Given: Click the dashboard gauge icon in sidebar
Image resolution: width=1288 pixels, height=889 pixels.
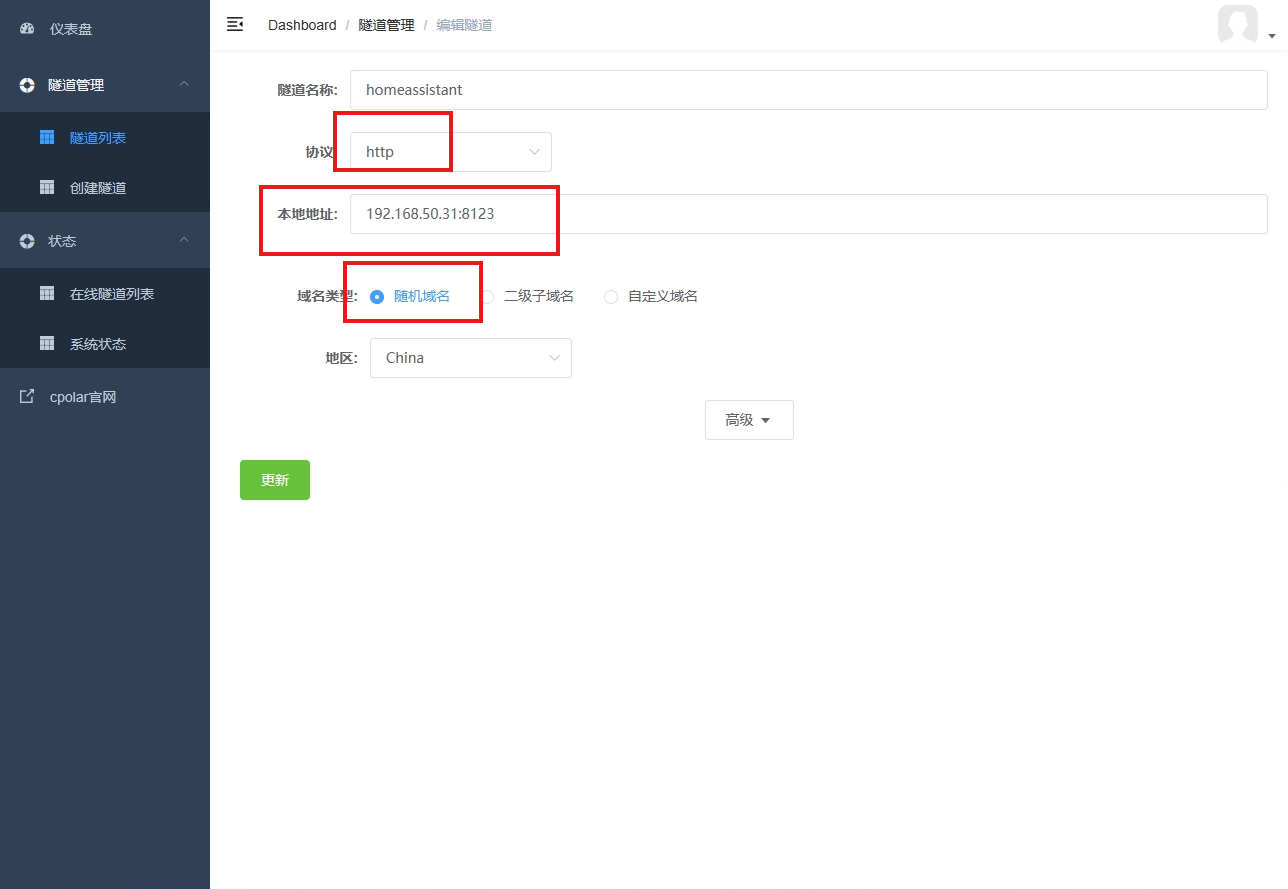Looking at the screenshot, I should [x=27, y=29].
